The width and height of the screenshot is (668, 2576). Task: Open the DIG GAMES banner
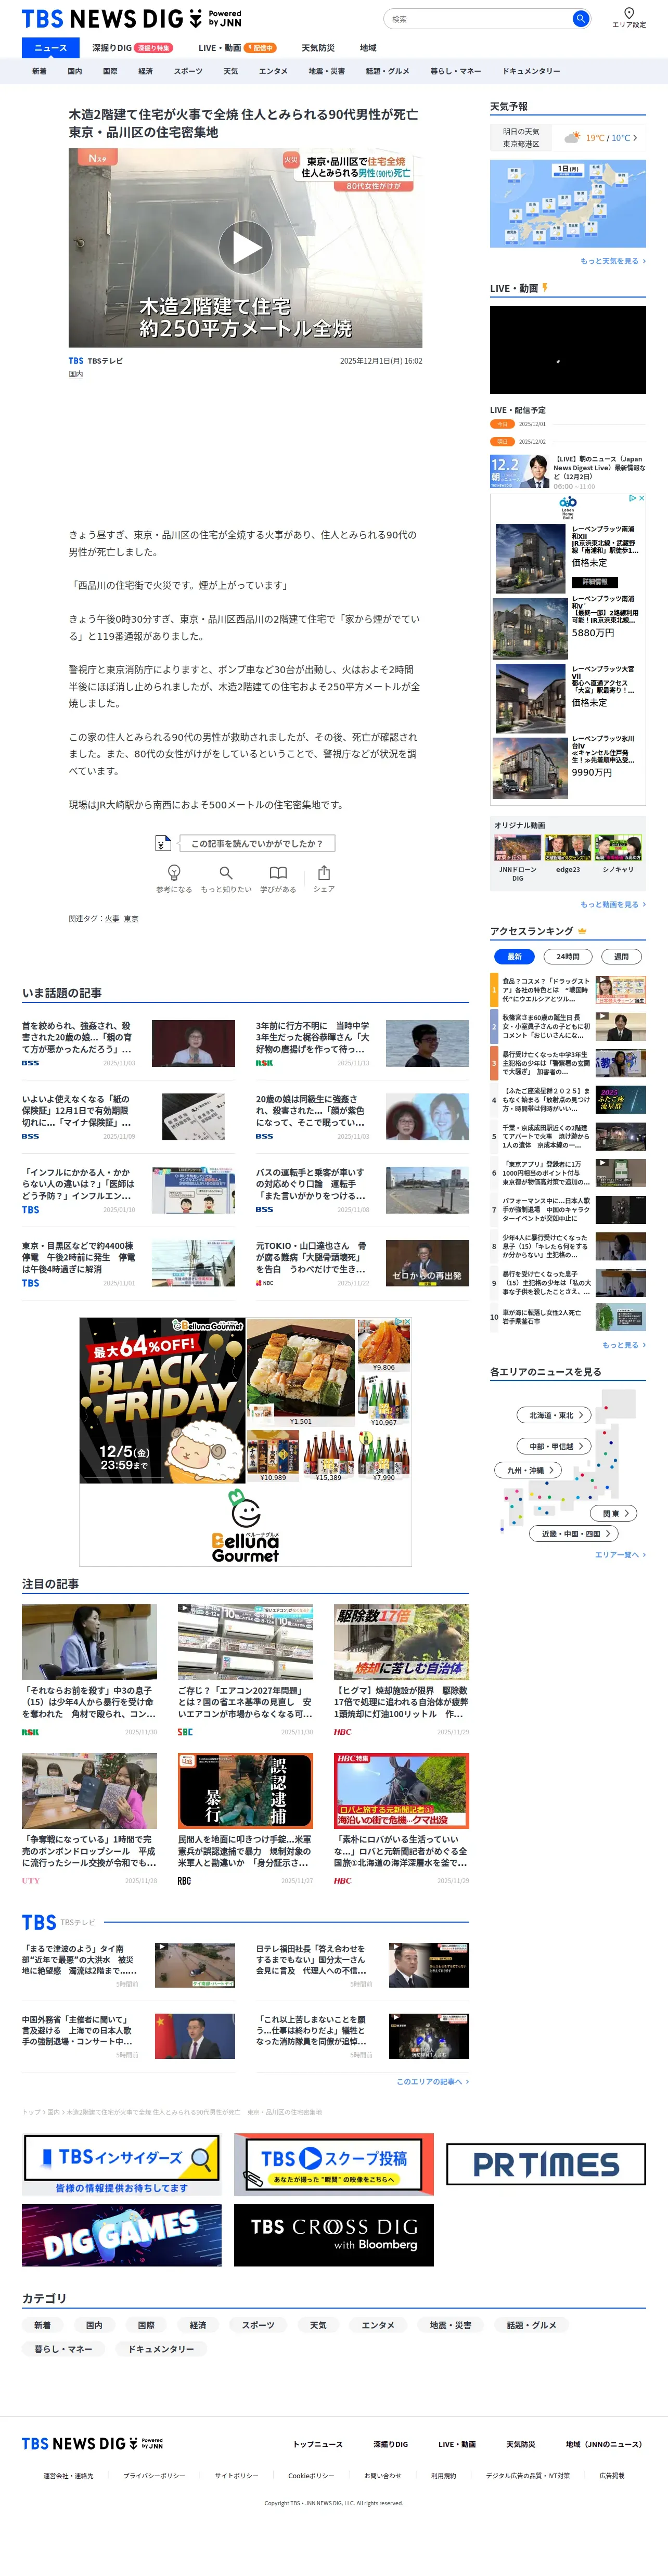click(x=122, y=2235)
